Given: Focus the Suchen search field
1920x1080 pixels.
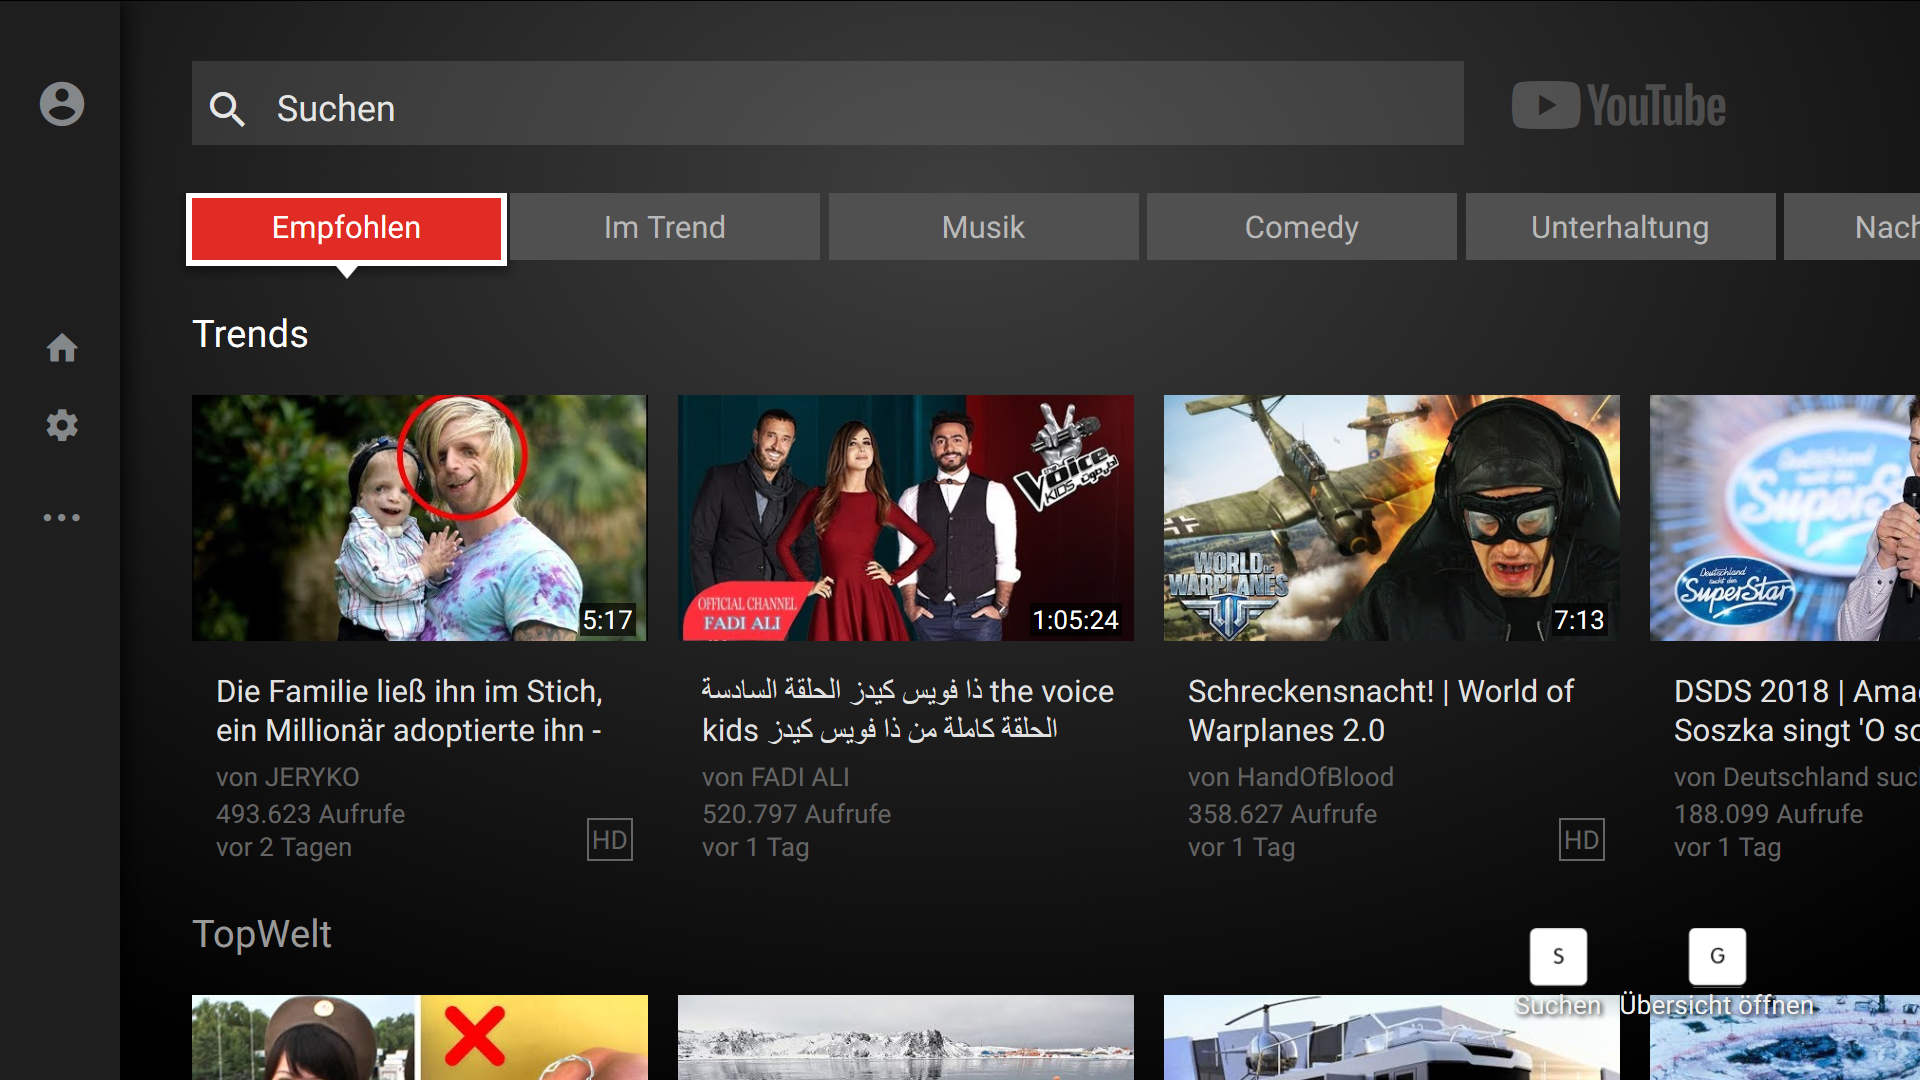Looking at the screenshot, I should pos(828,103).
